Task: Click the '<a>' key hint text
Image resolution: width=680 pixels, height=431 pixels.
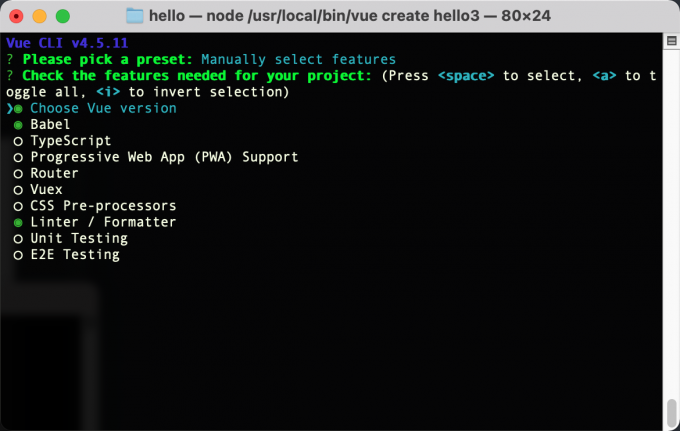Action: pos(604,75)
